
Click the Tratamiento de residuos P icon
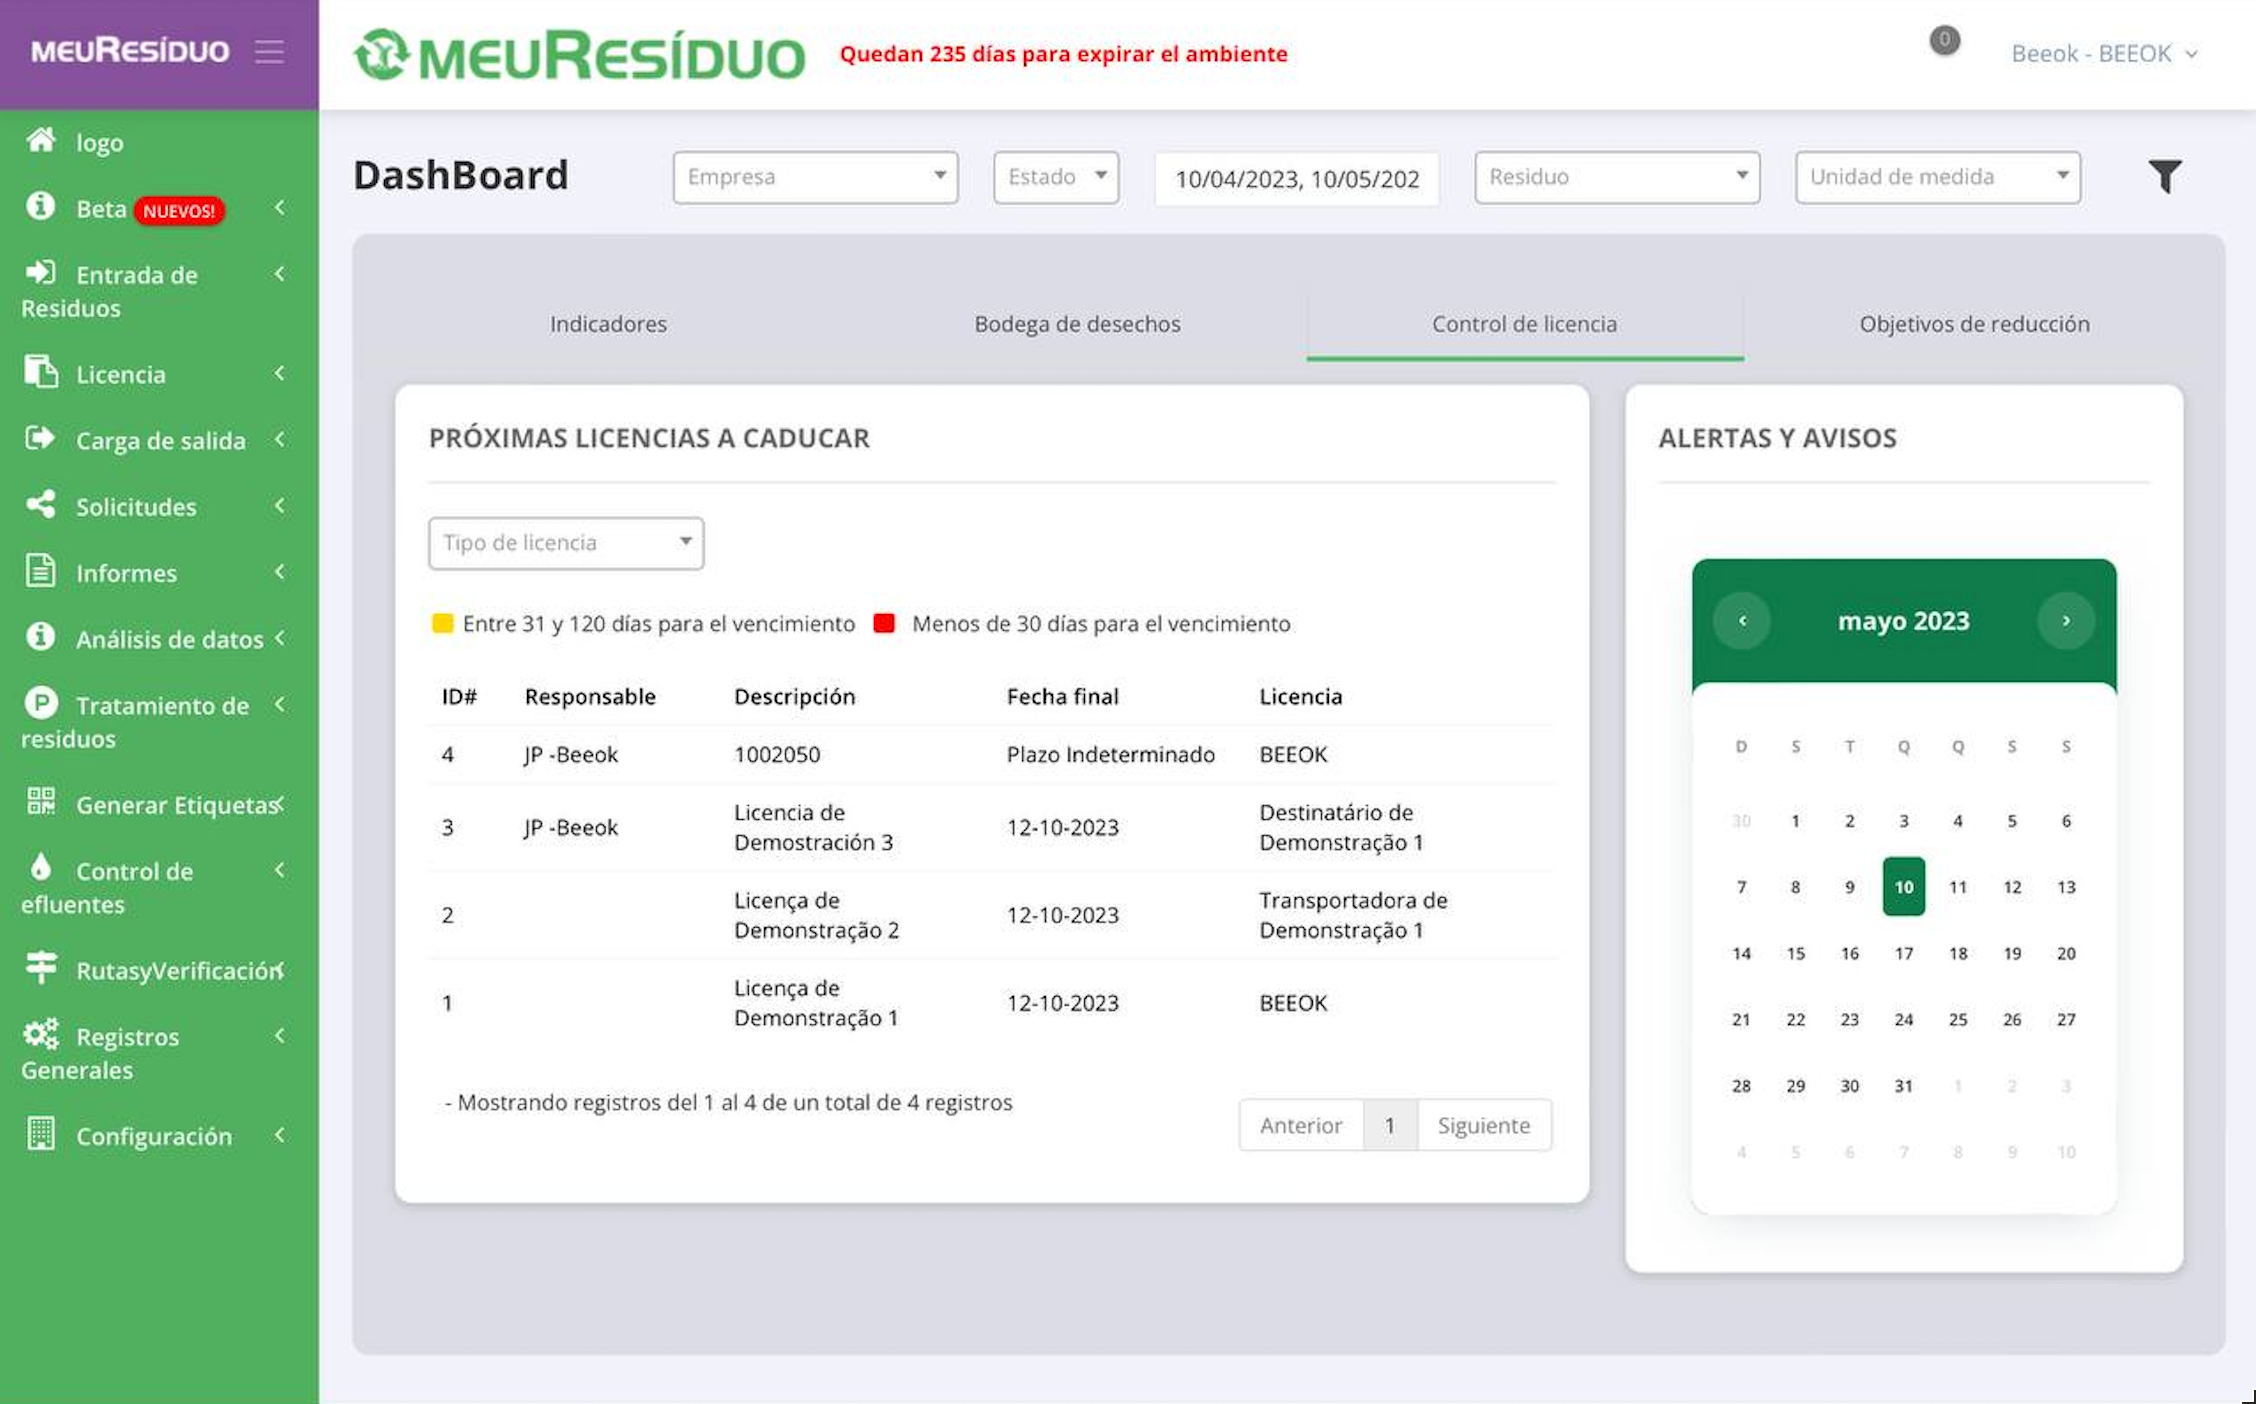pos(41,703)
